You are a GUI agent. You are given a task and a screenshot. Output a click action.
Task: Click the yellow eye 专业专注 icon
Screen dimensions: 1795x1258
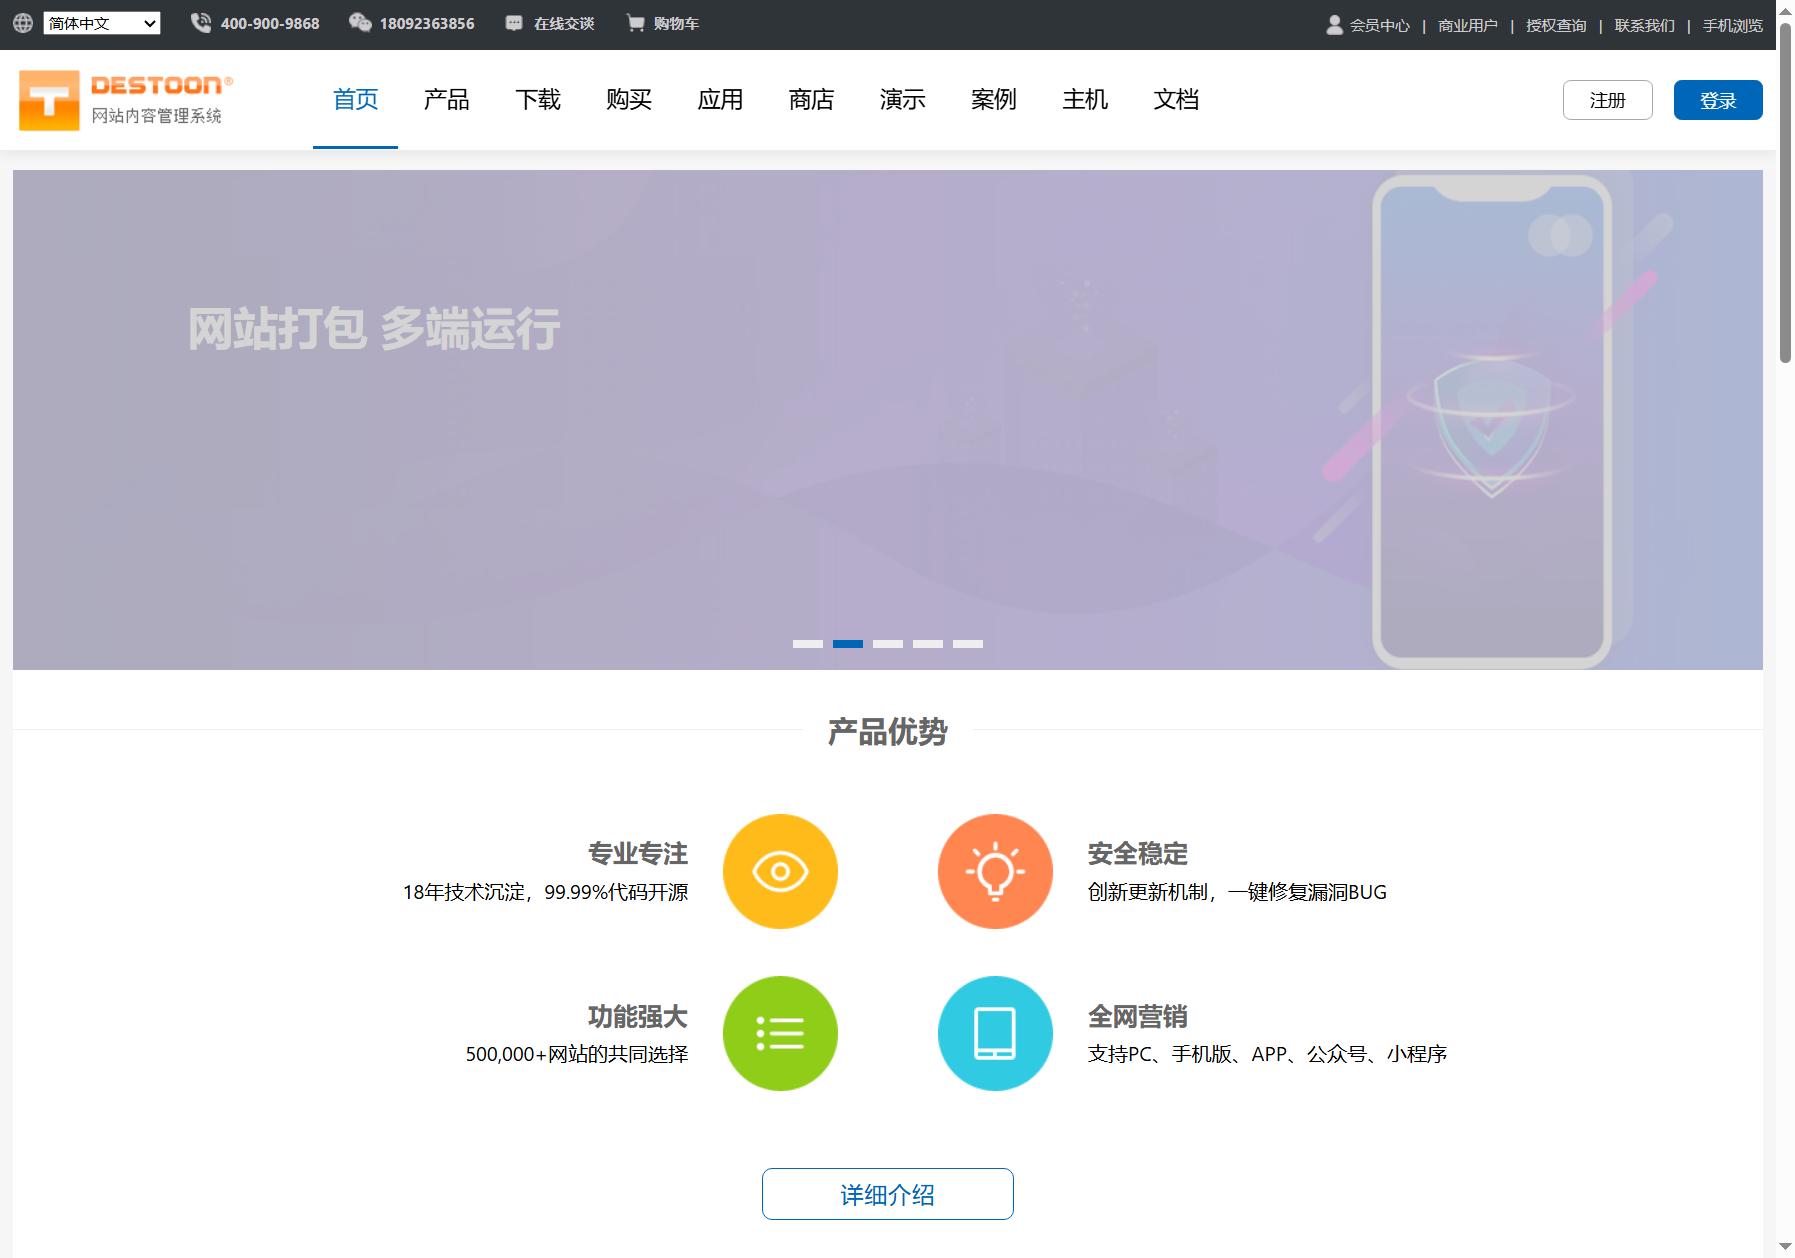click(780, 871)
